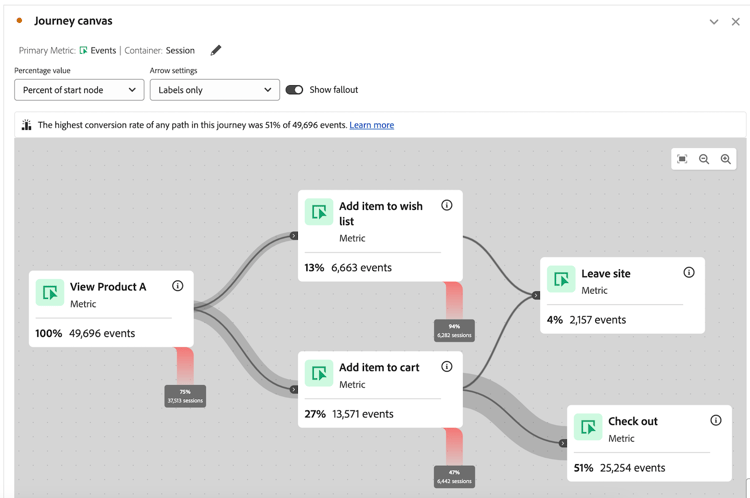750x498 pixels.
Task: Click the 4% value on Leave site
Action: tap(555, 320)
